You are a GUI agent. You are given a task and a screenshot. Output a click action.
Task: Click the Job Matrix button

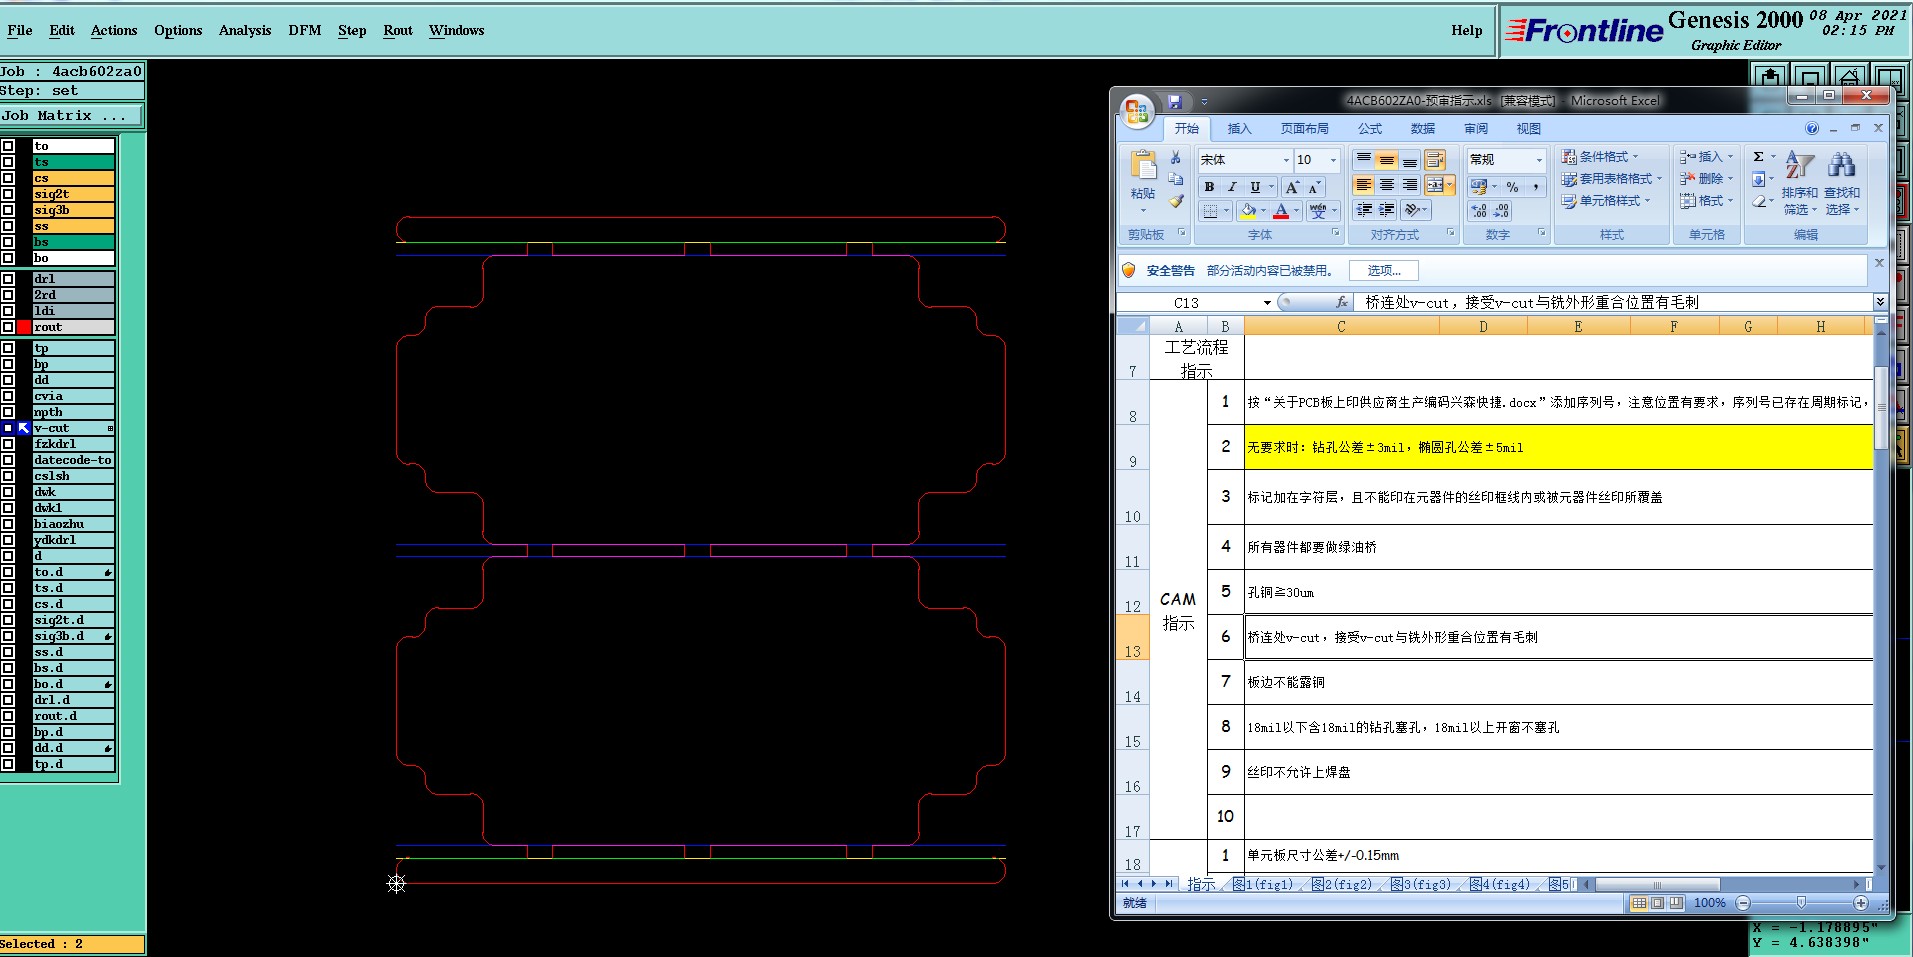point(70,116)
